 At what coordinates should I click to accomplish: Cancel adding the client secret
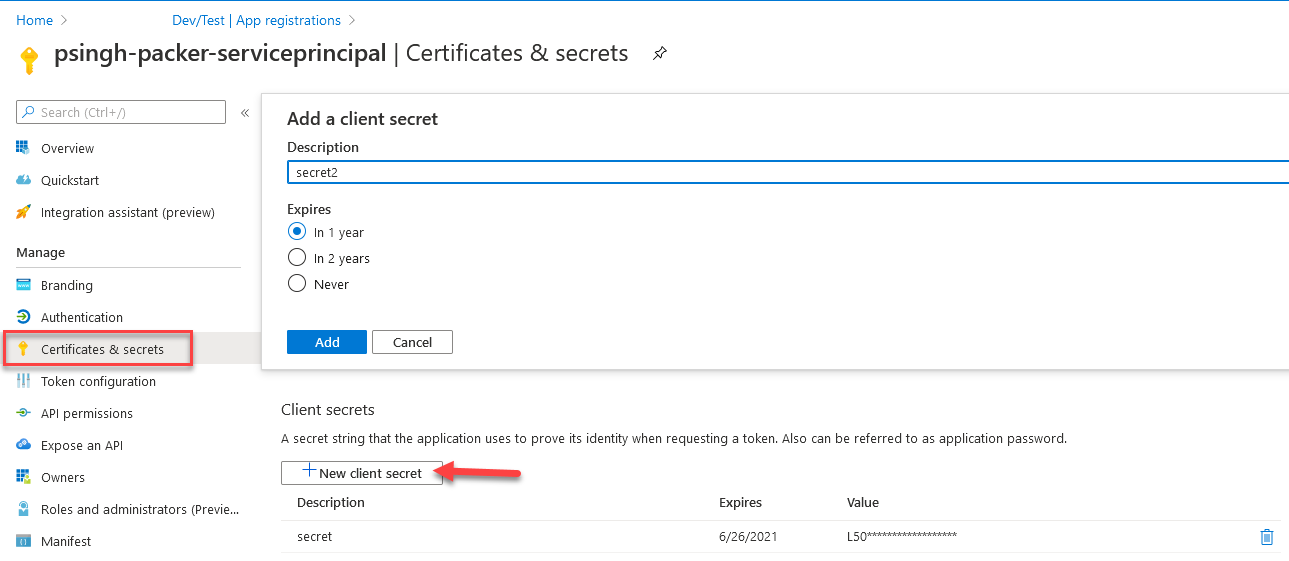pyautogui.click(x=412, y=342)
